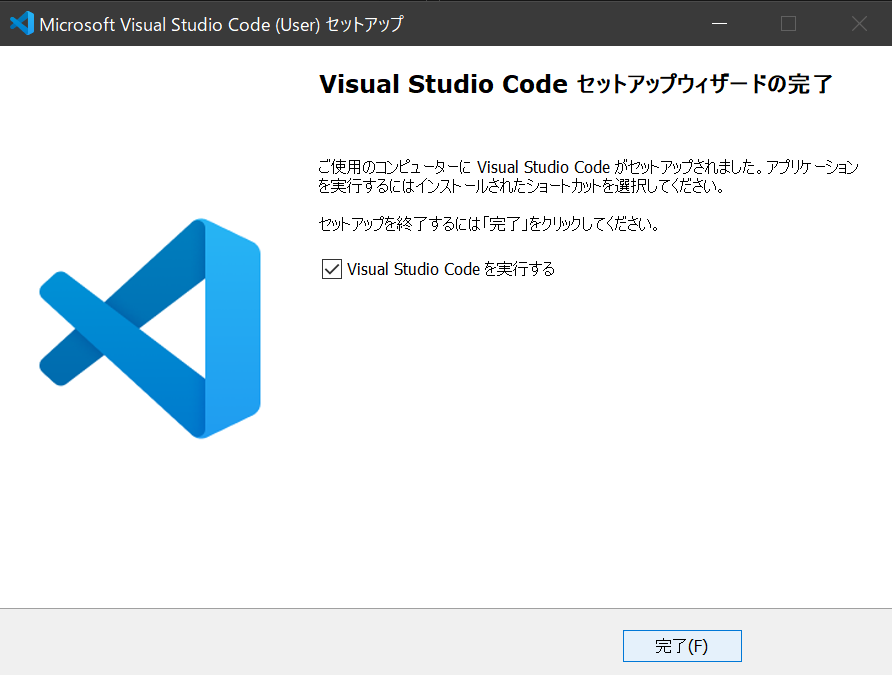The width and height of the screenshot is (892, 675).
Task: Click the 完了(F) button to finish setup
Action: [x=682, y=646]
